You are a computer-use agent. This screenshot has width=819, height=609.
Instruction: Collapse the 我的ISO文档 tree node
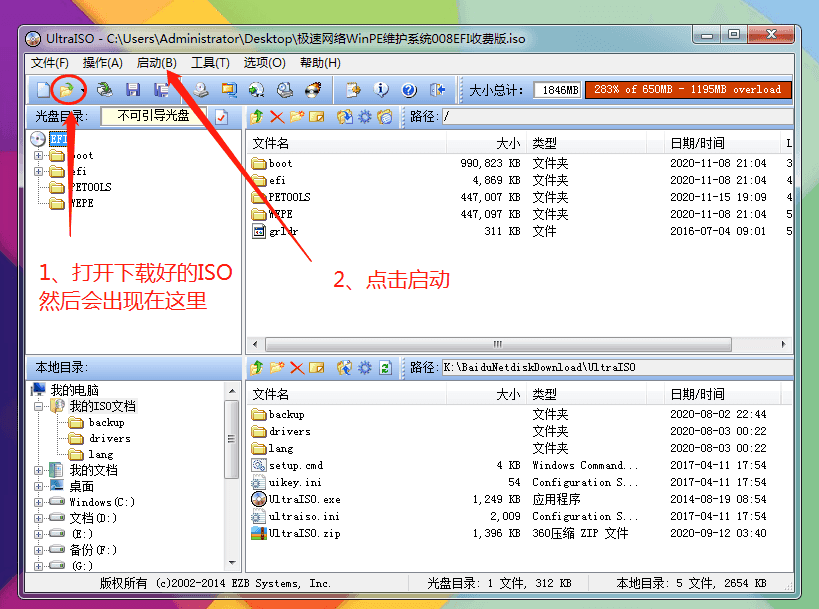click(36, 406)
